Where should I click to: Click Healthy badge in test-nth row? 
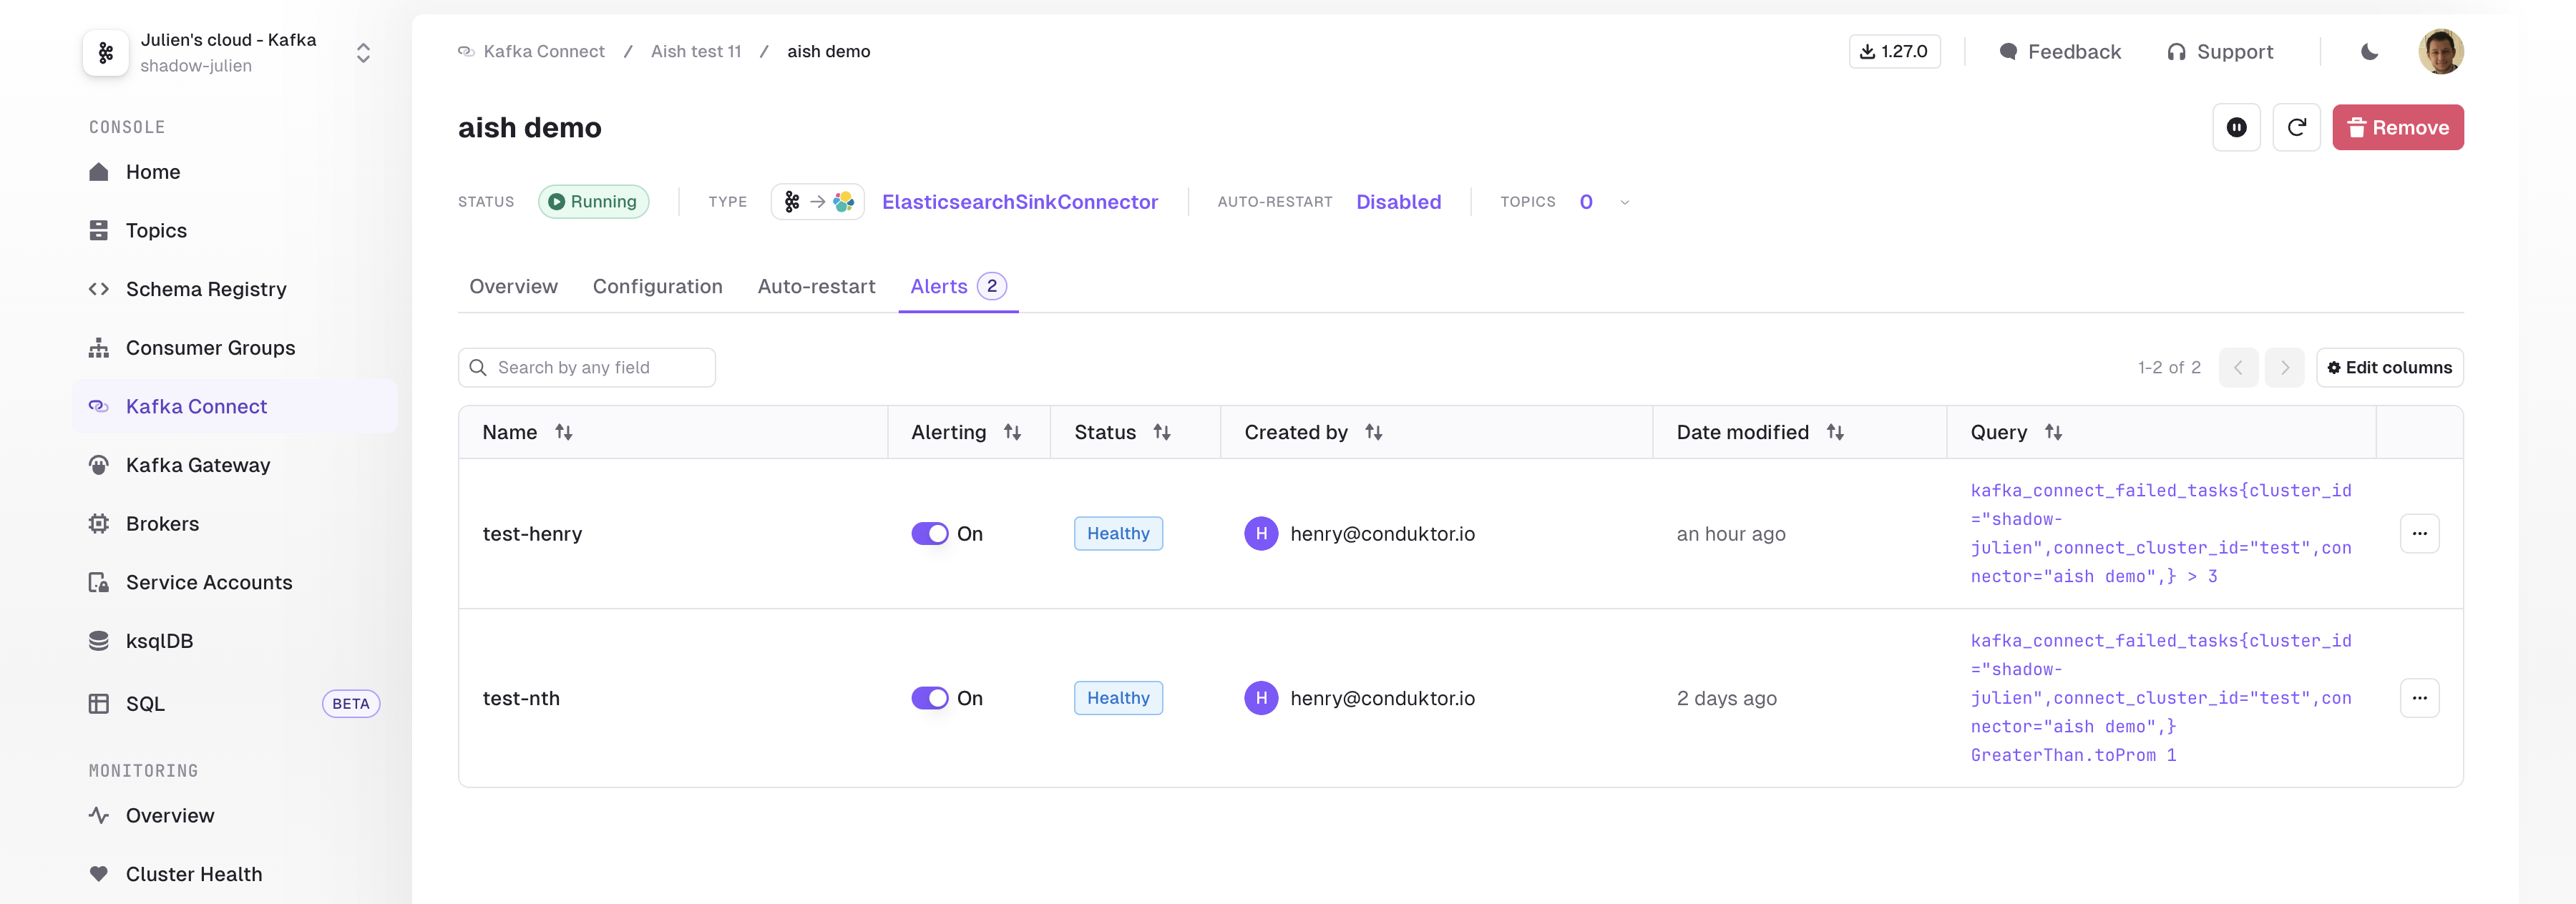coord(1118,698)
